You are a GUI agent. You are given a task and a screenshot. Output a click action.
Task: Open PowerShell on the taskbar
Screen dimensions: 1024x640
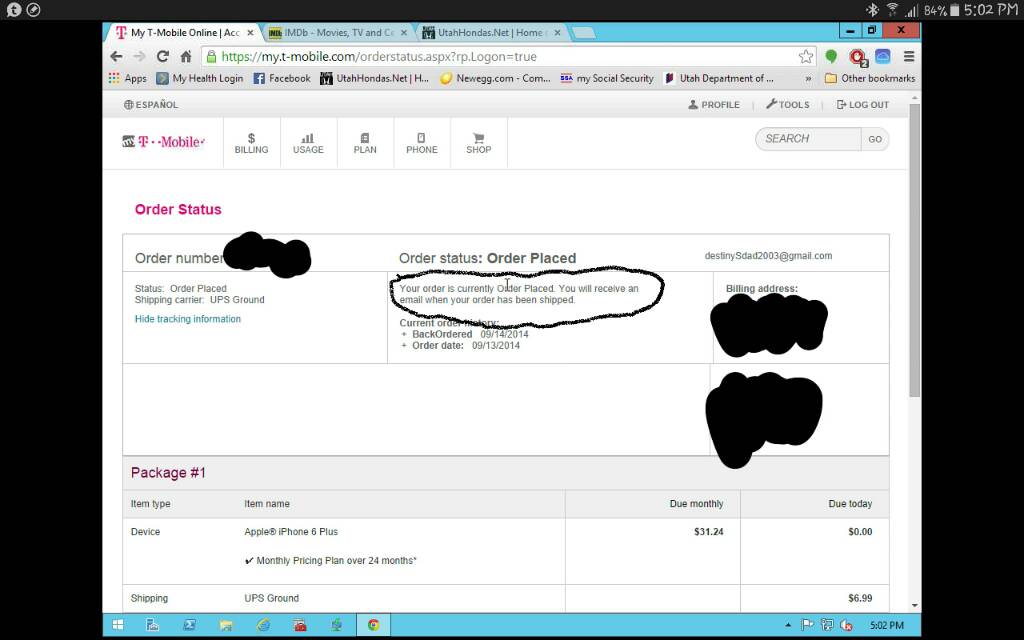(x=189, y=625)
